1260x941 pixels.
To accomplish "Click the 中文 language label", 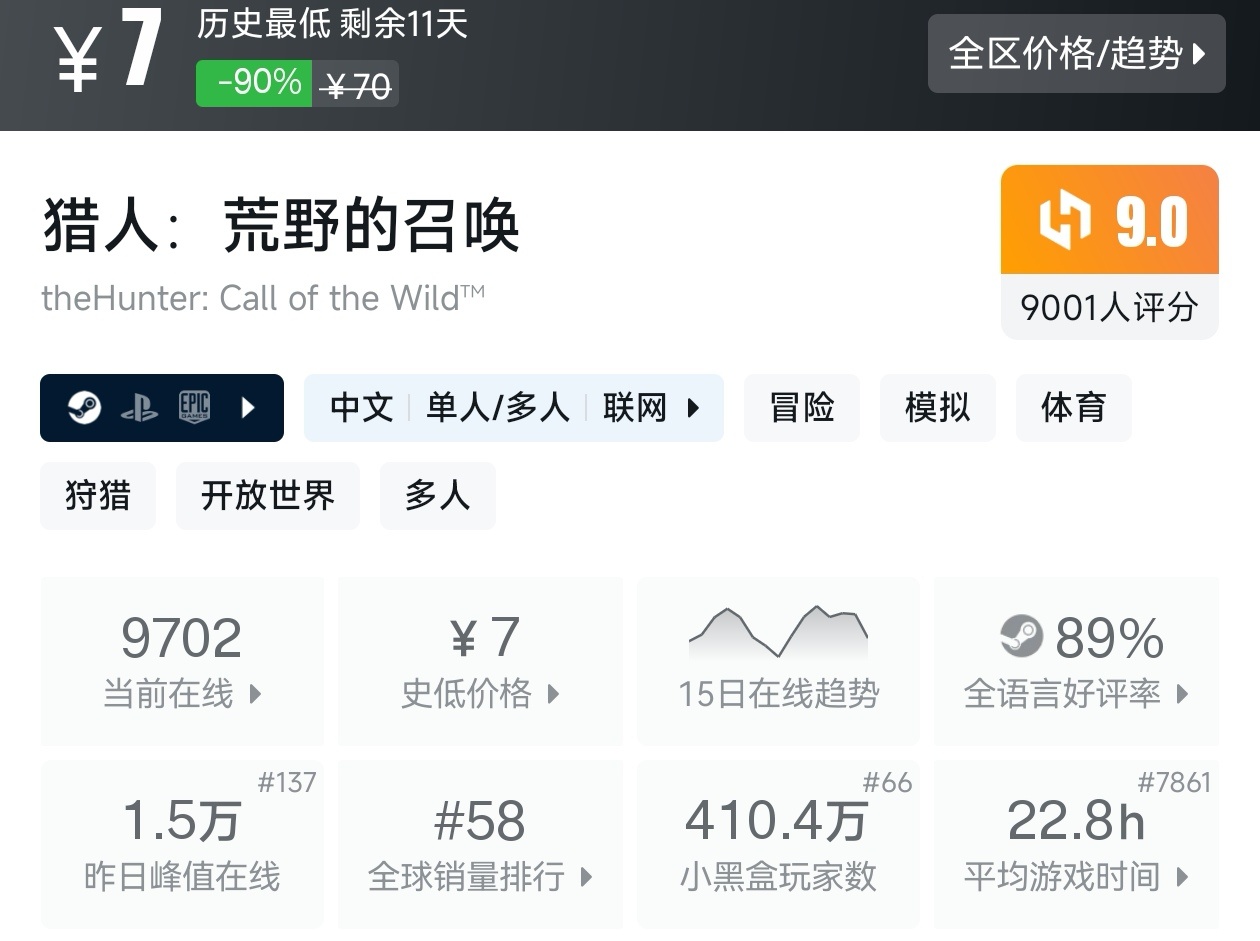I will pyautogui.click(x=362, y=408).
